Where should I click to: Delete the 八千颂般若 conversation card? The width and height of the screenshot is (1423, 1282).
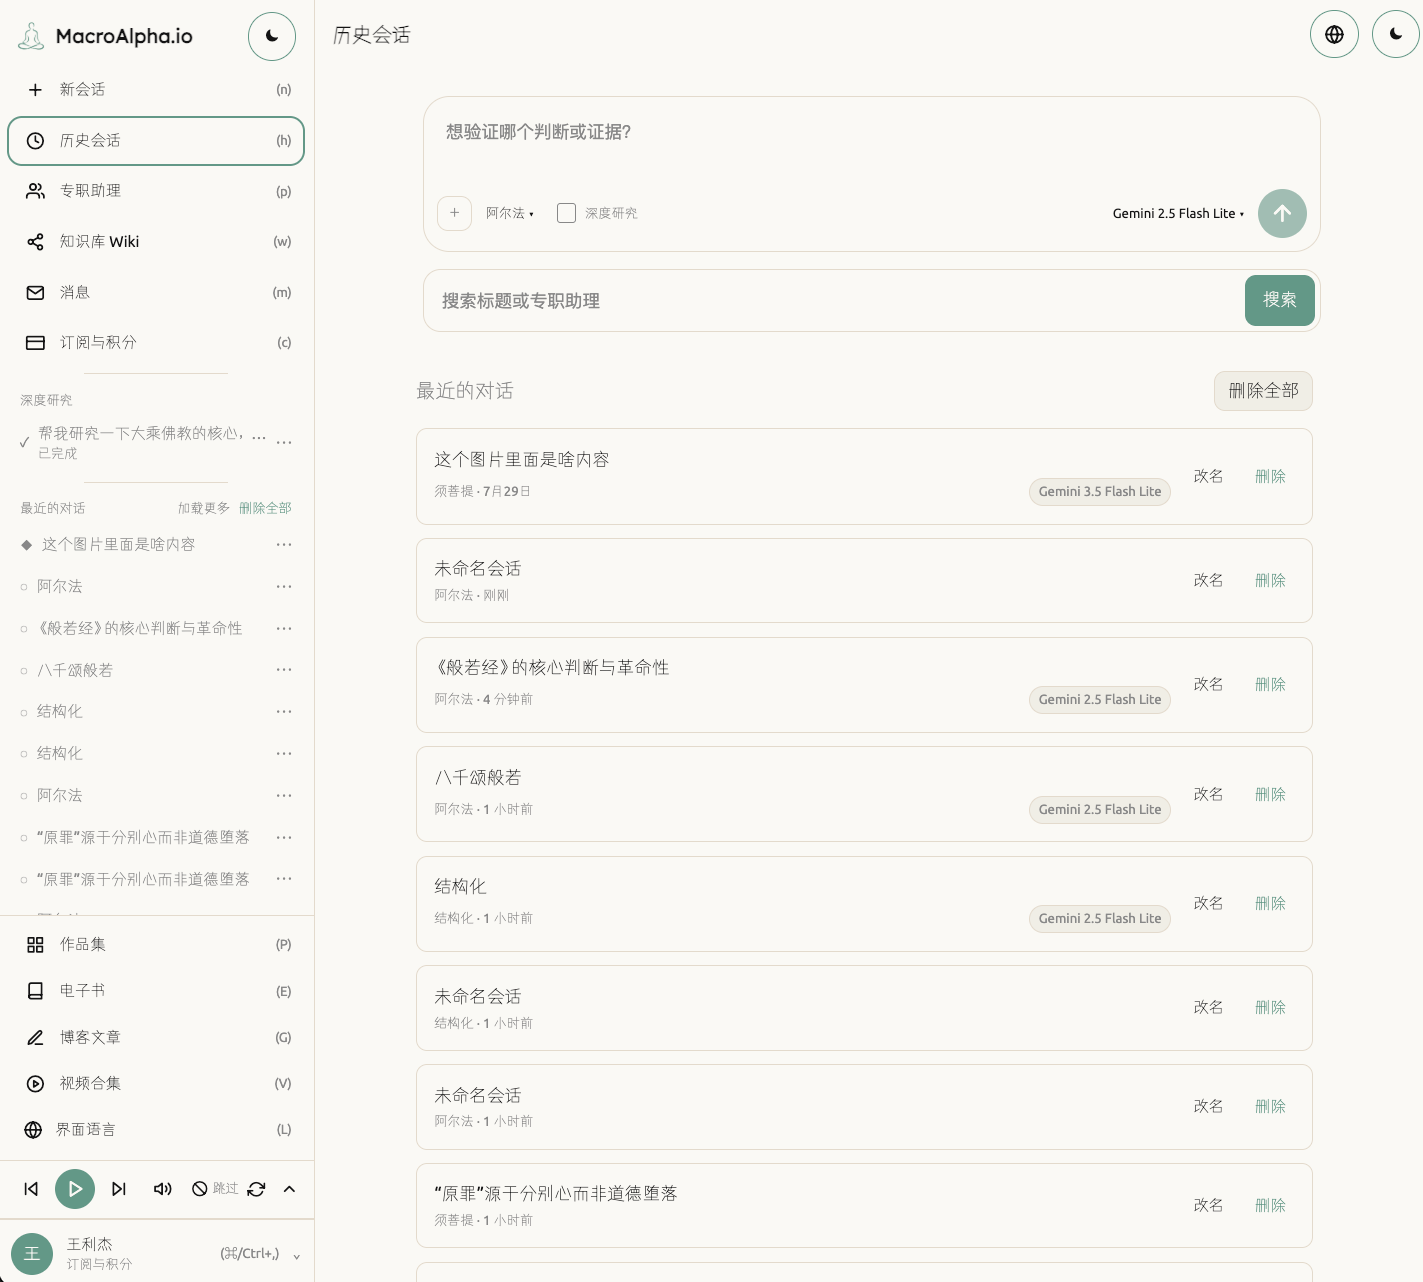(x=1270, y=795)
